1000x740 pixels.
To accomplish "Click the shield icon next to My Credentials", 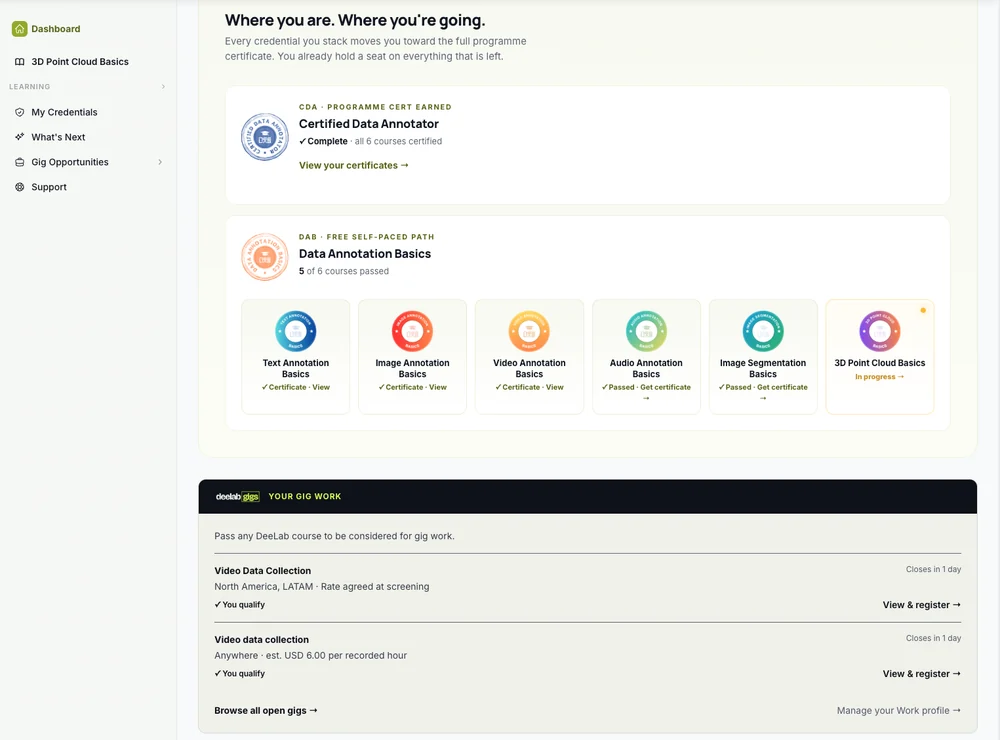I will point(20,112).
